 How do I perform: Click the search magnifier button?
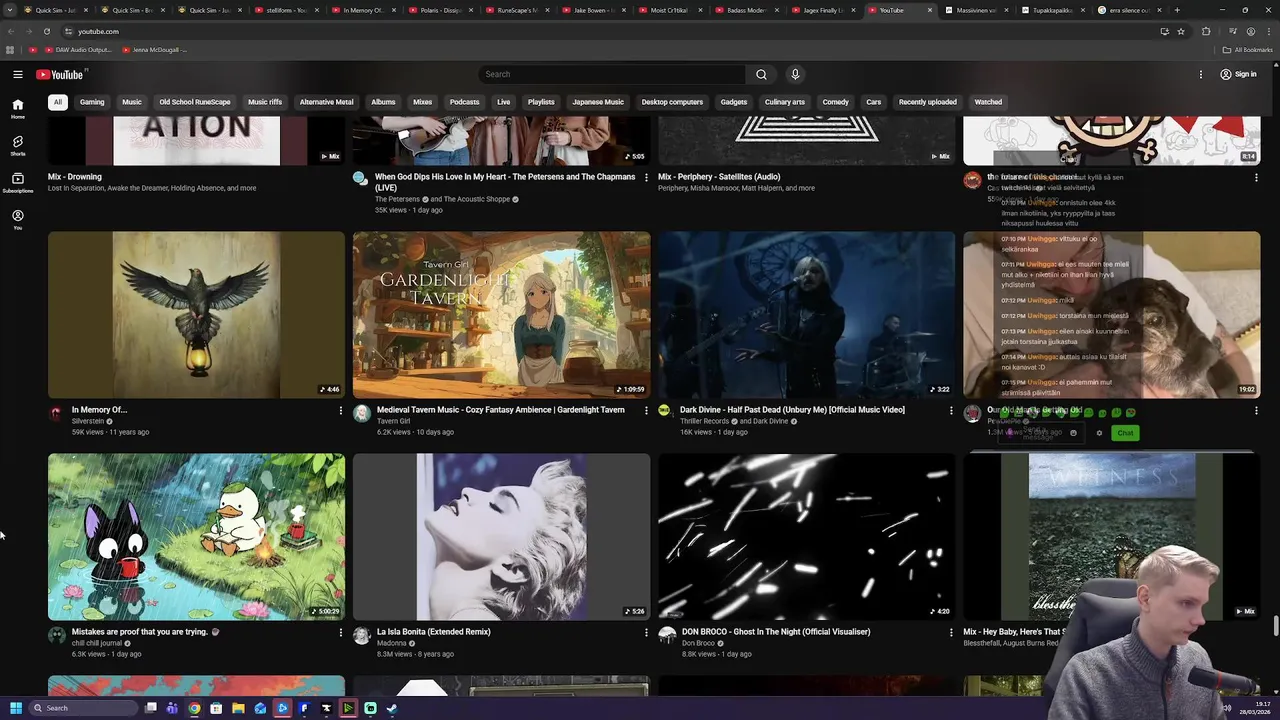[761, 74]
